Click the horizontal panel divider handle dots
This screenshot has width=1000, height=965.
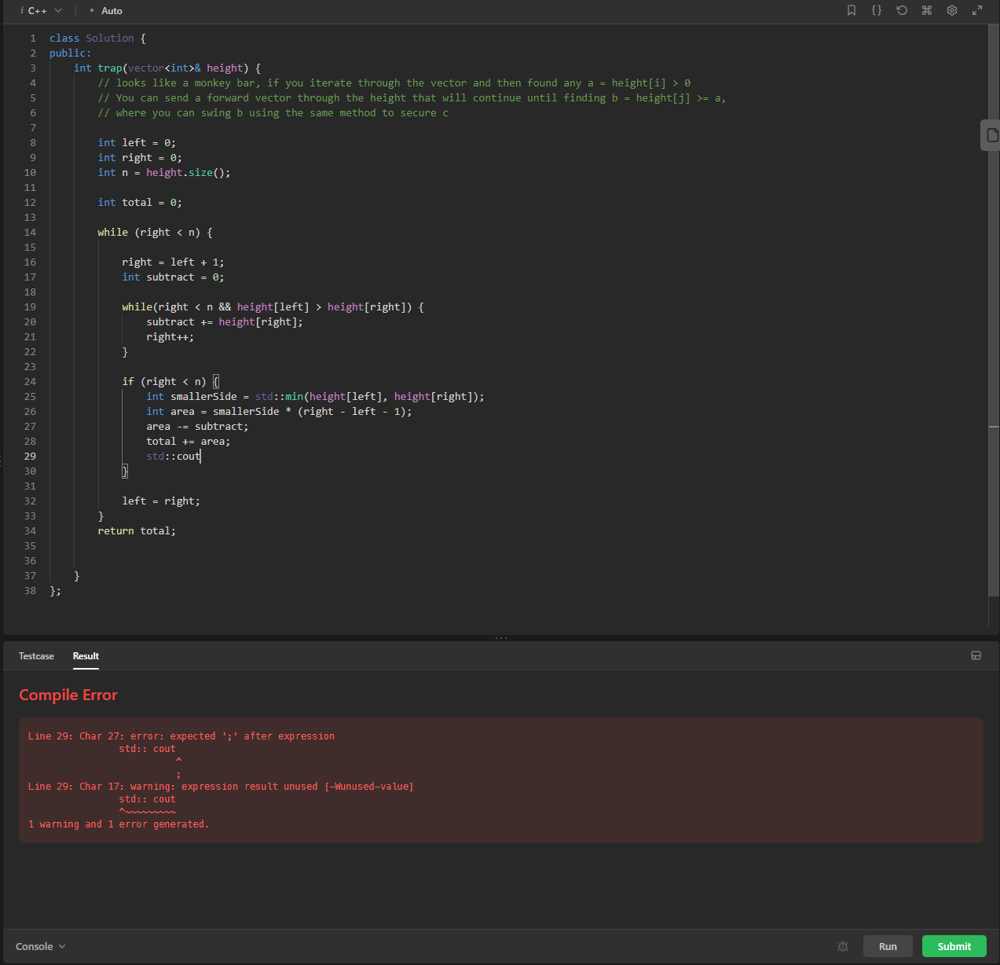tap(501, 638)
